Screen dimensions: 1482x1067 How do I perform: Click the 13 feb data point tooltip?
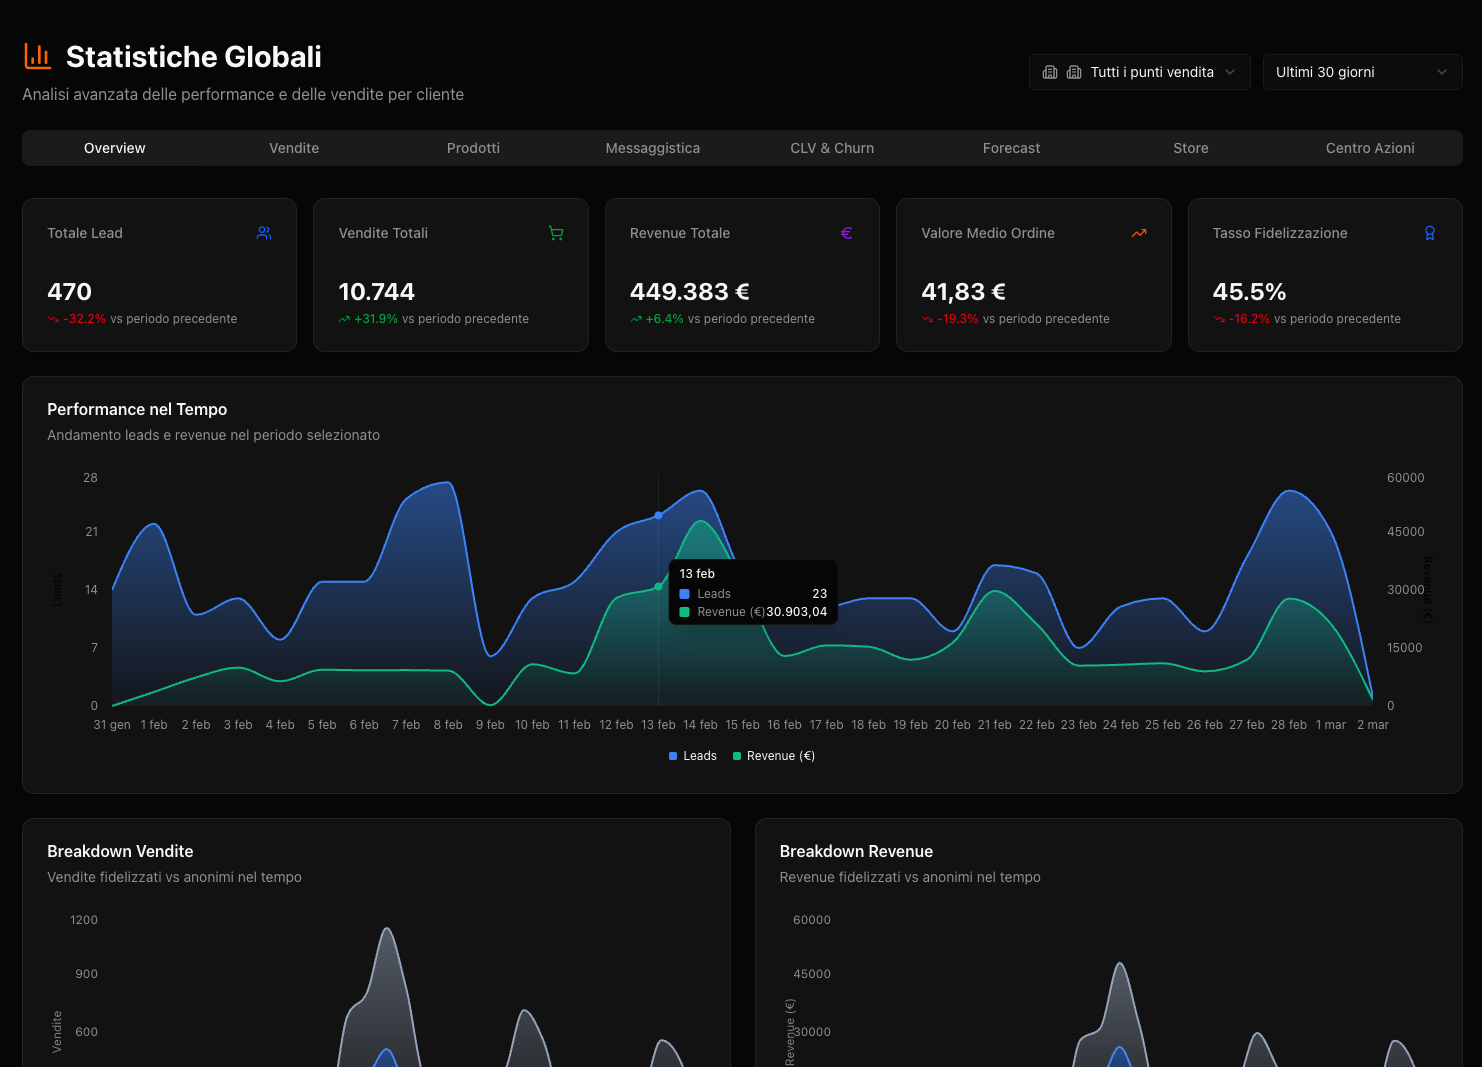[753, 591]
